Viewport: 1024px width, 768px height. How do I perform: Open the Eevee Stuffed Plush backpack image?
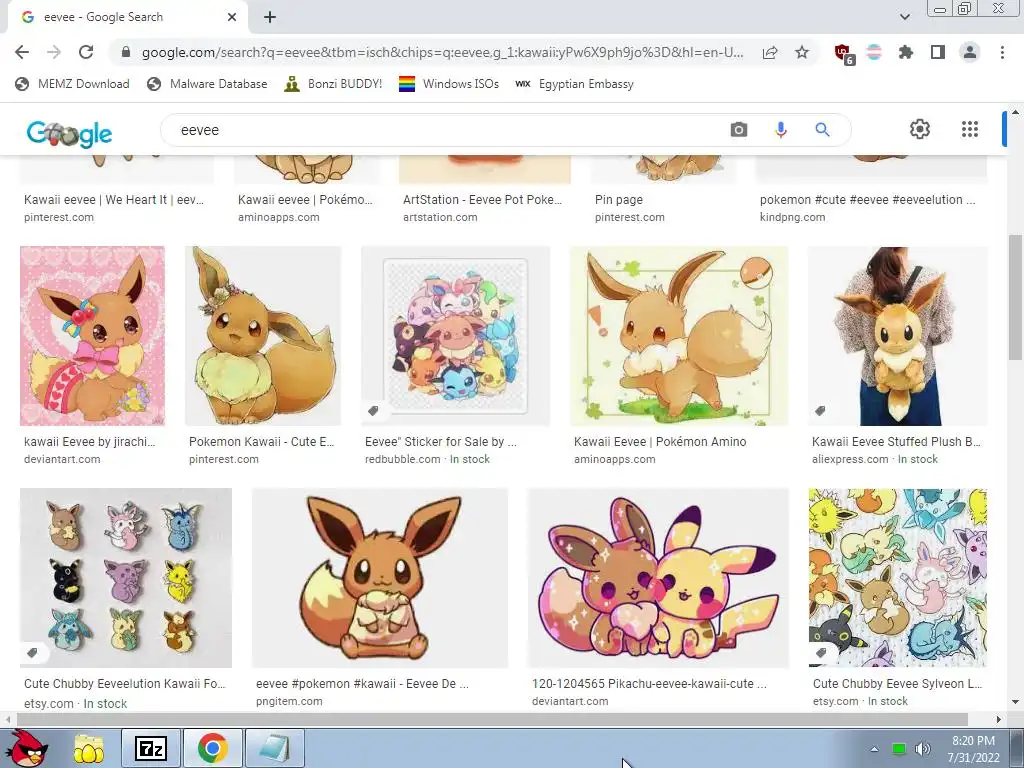[x=897, y=336]
